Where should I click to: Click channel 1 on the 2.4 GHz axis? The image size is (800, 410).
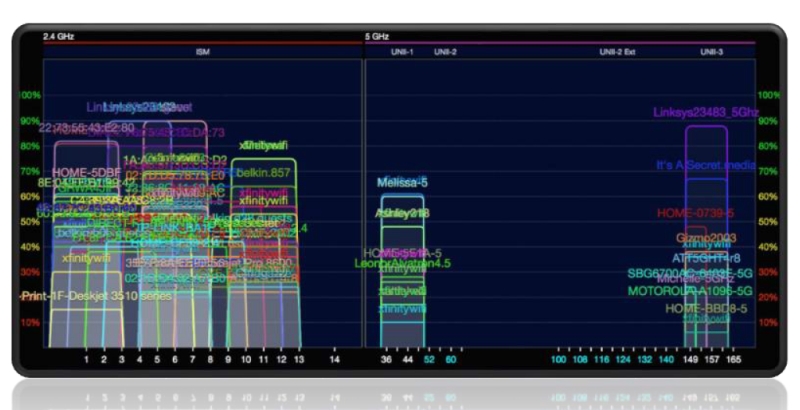pos(86,360)
